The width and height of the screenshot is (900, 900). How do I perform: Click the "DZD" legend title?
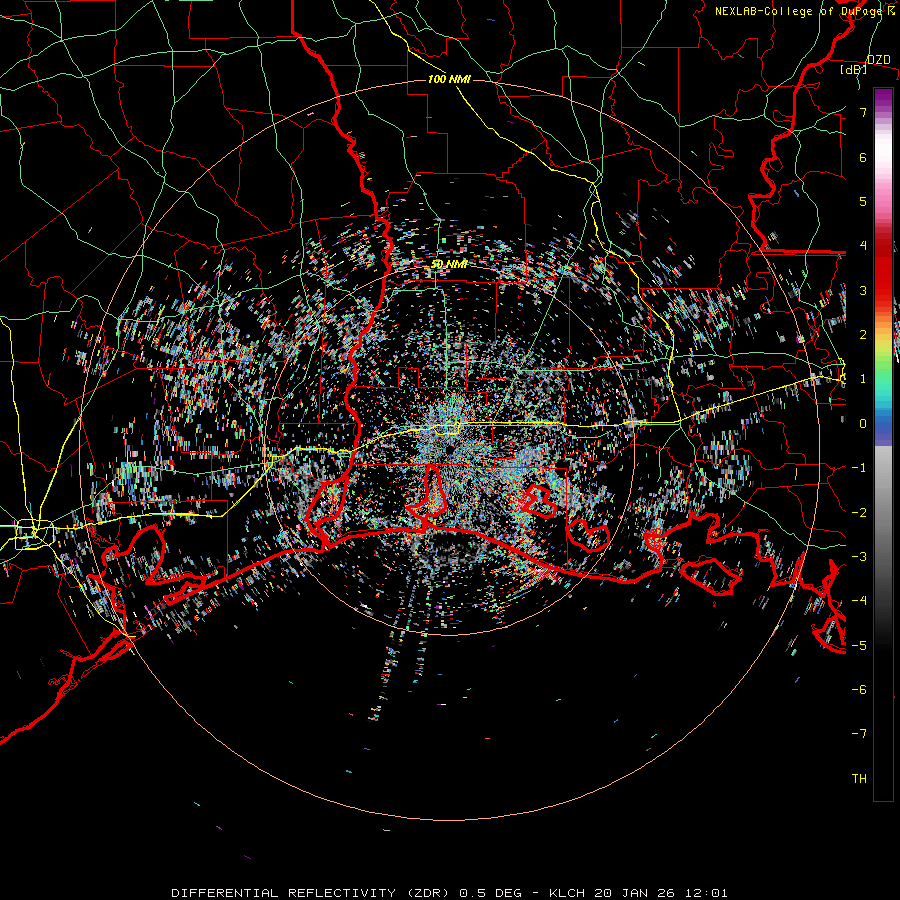pos(878,60)
